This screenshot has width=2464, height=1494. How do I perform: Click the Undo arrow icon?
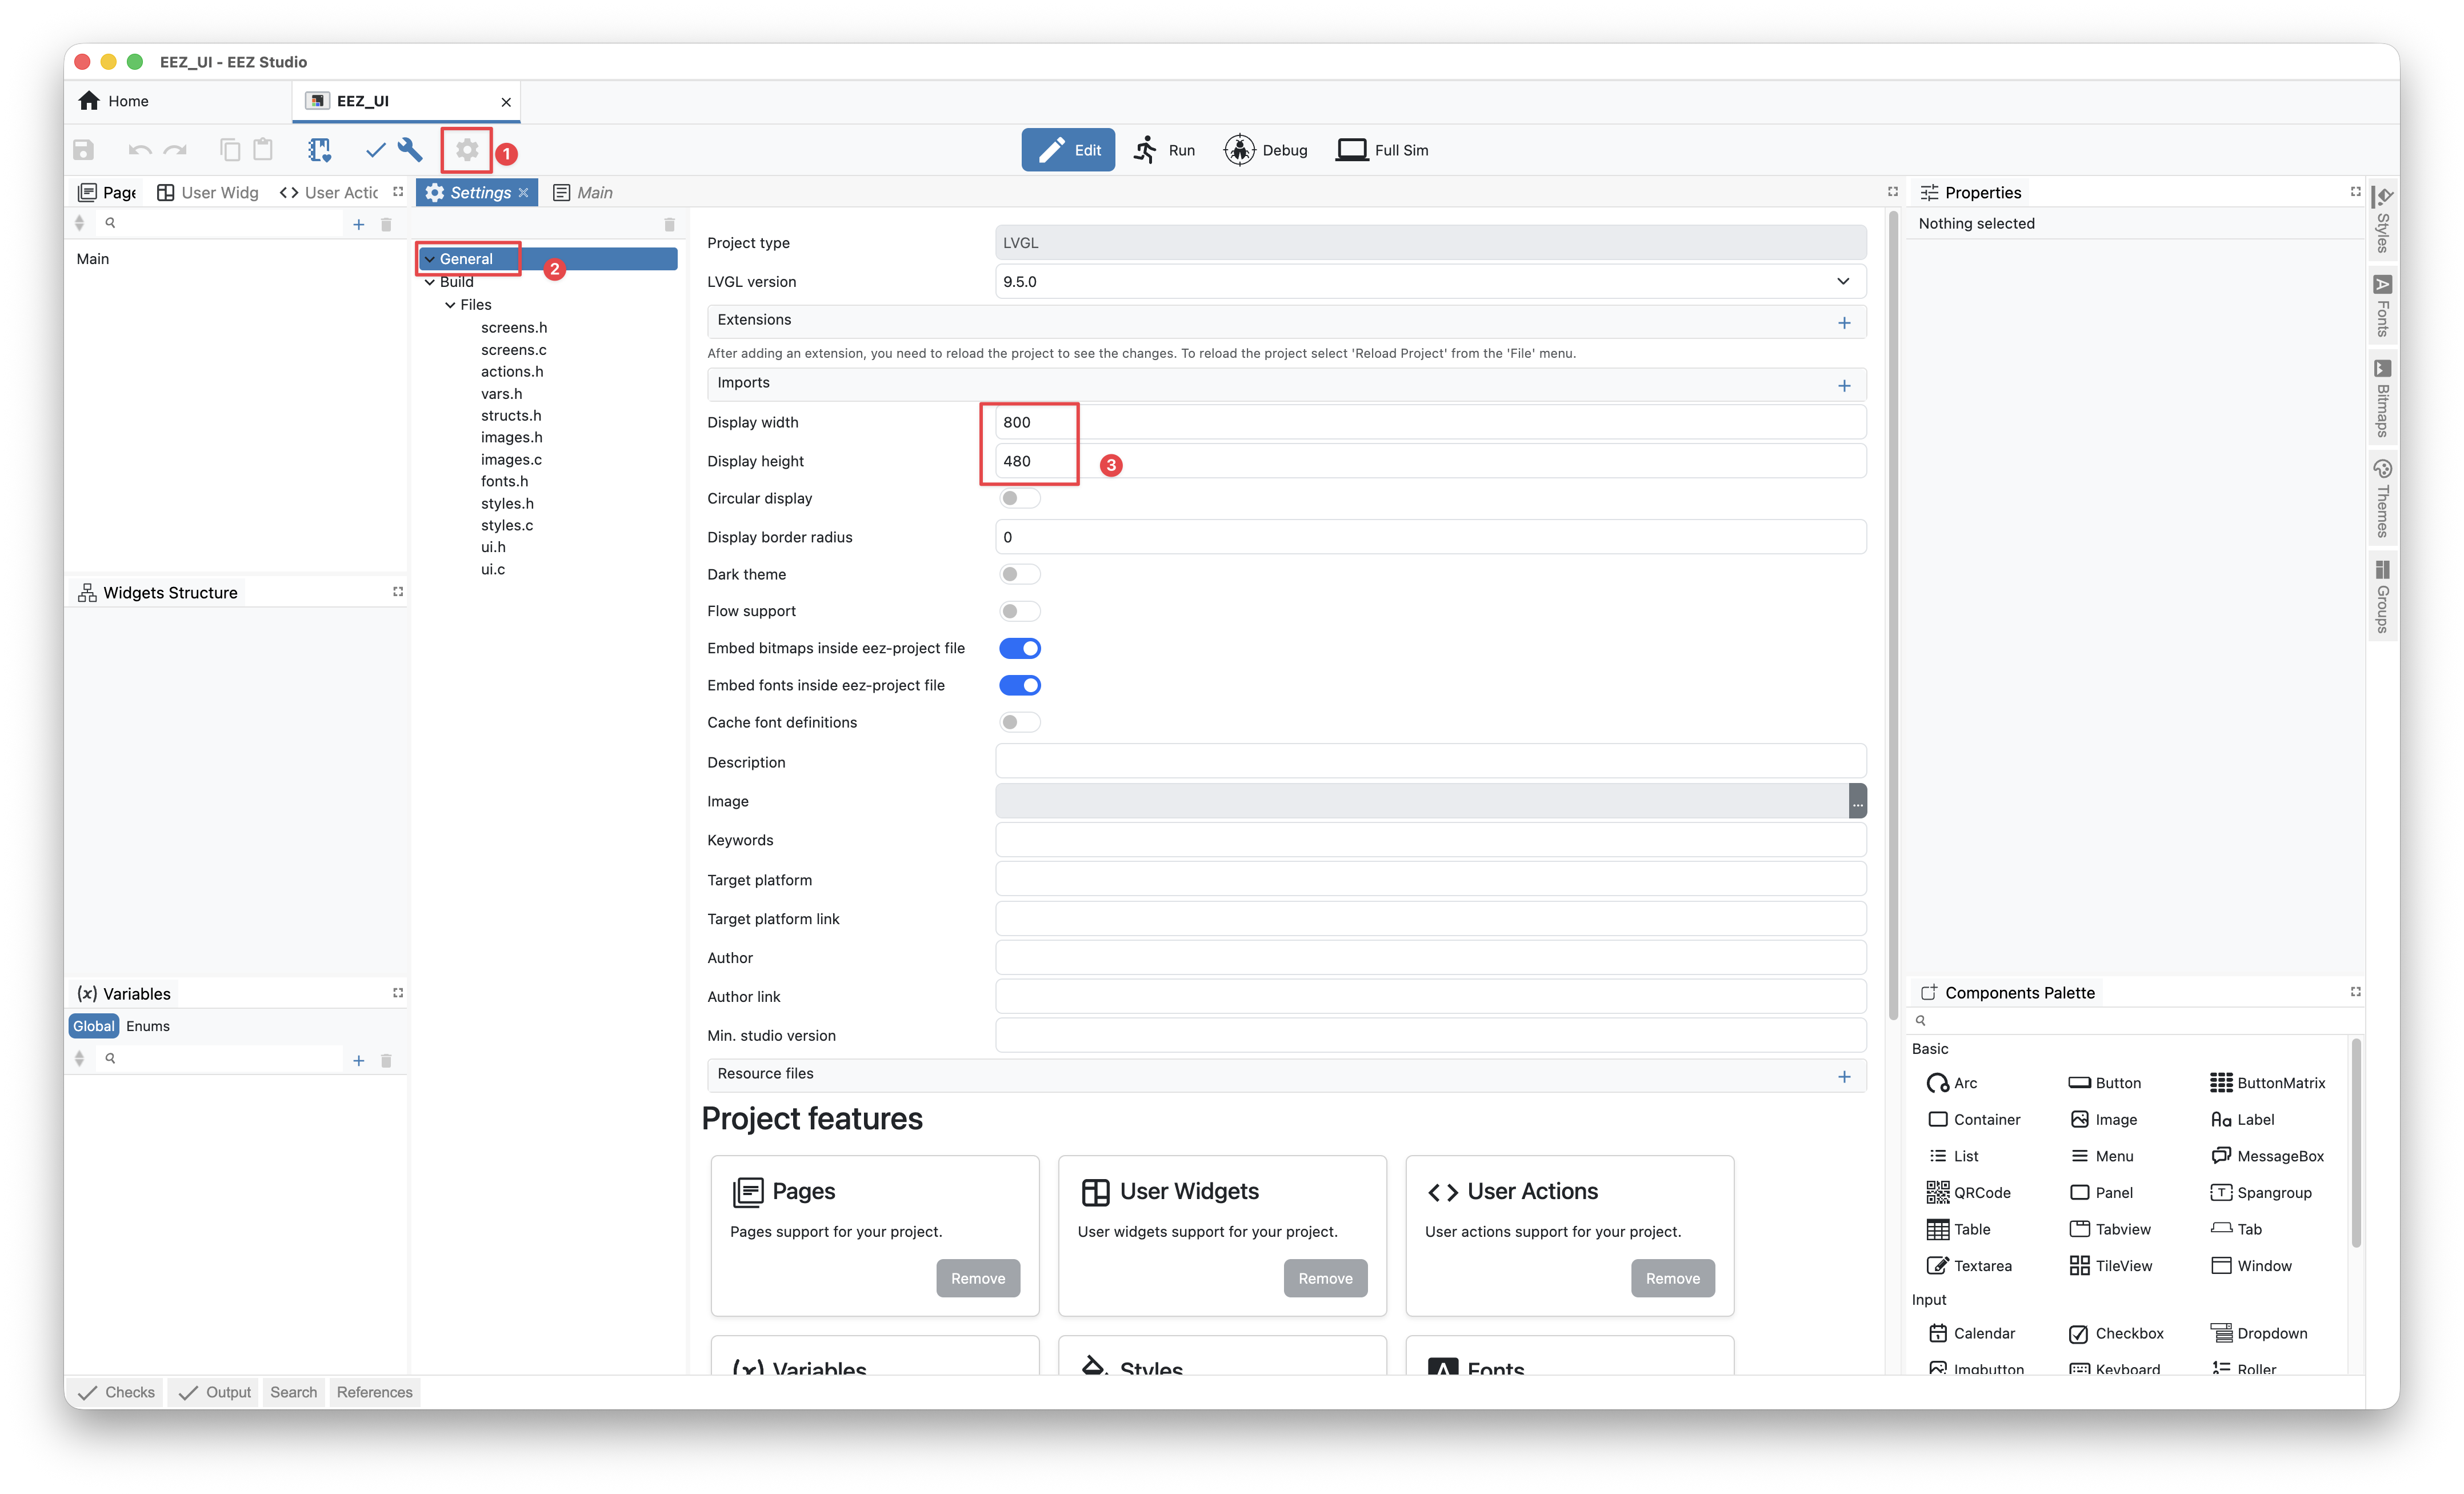139,150
